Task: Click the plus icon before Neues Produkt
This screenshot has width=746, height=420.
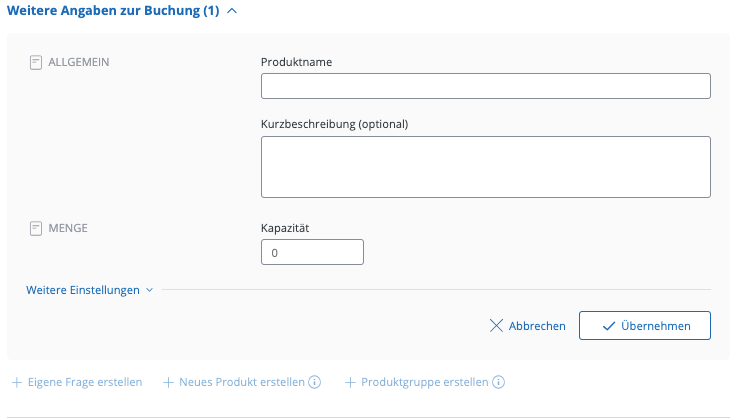Action: tap(169, 382)
